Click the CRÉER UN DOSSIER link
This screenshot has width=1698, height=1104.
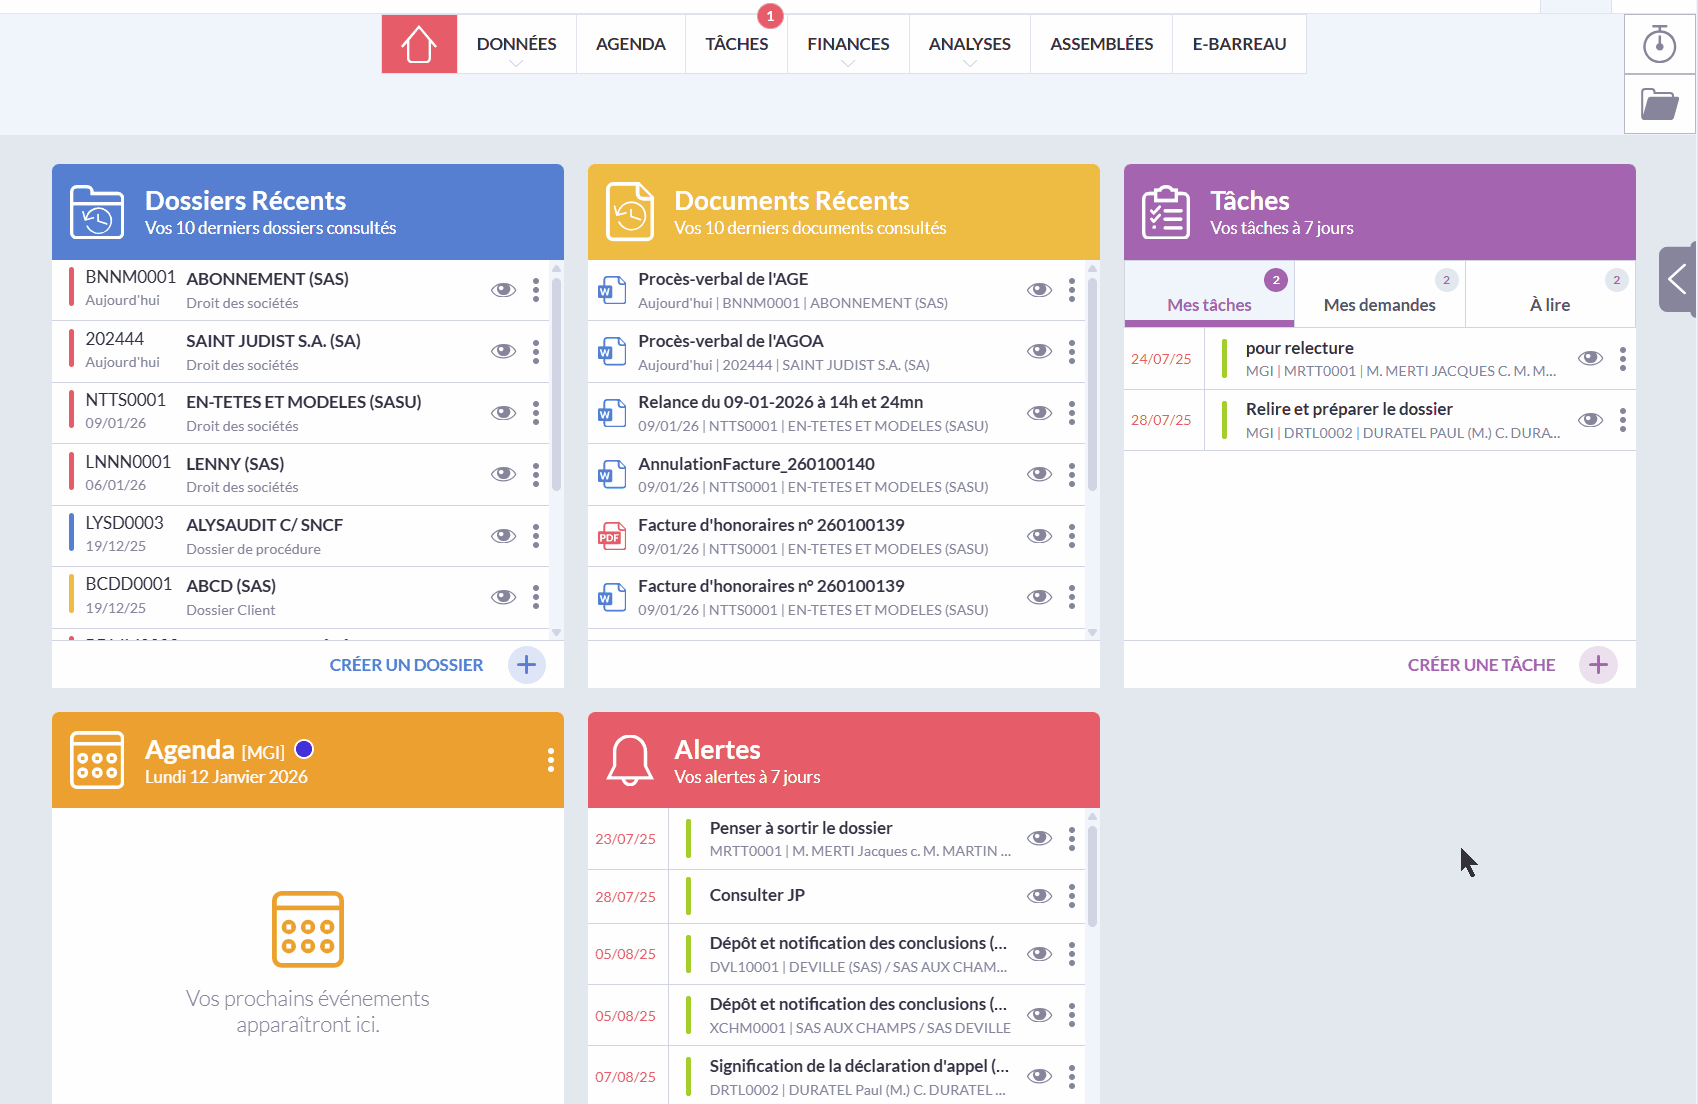point(406,665)
